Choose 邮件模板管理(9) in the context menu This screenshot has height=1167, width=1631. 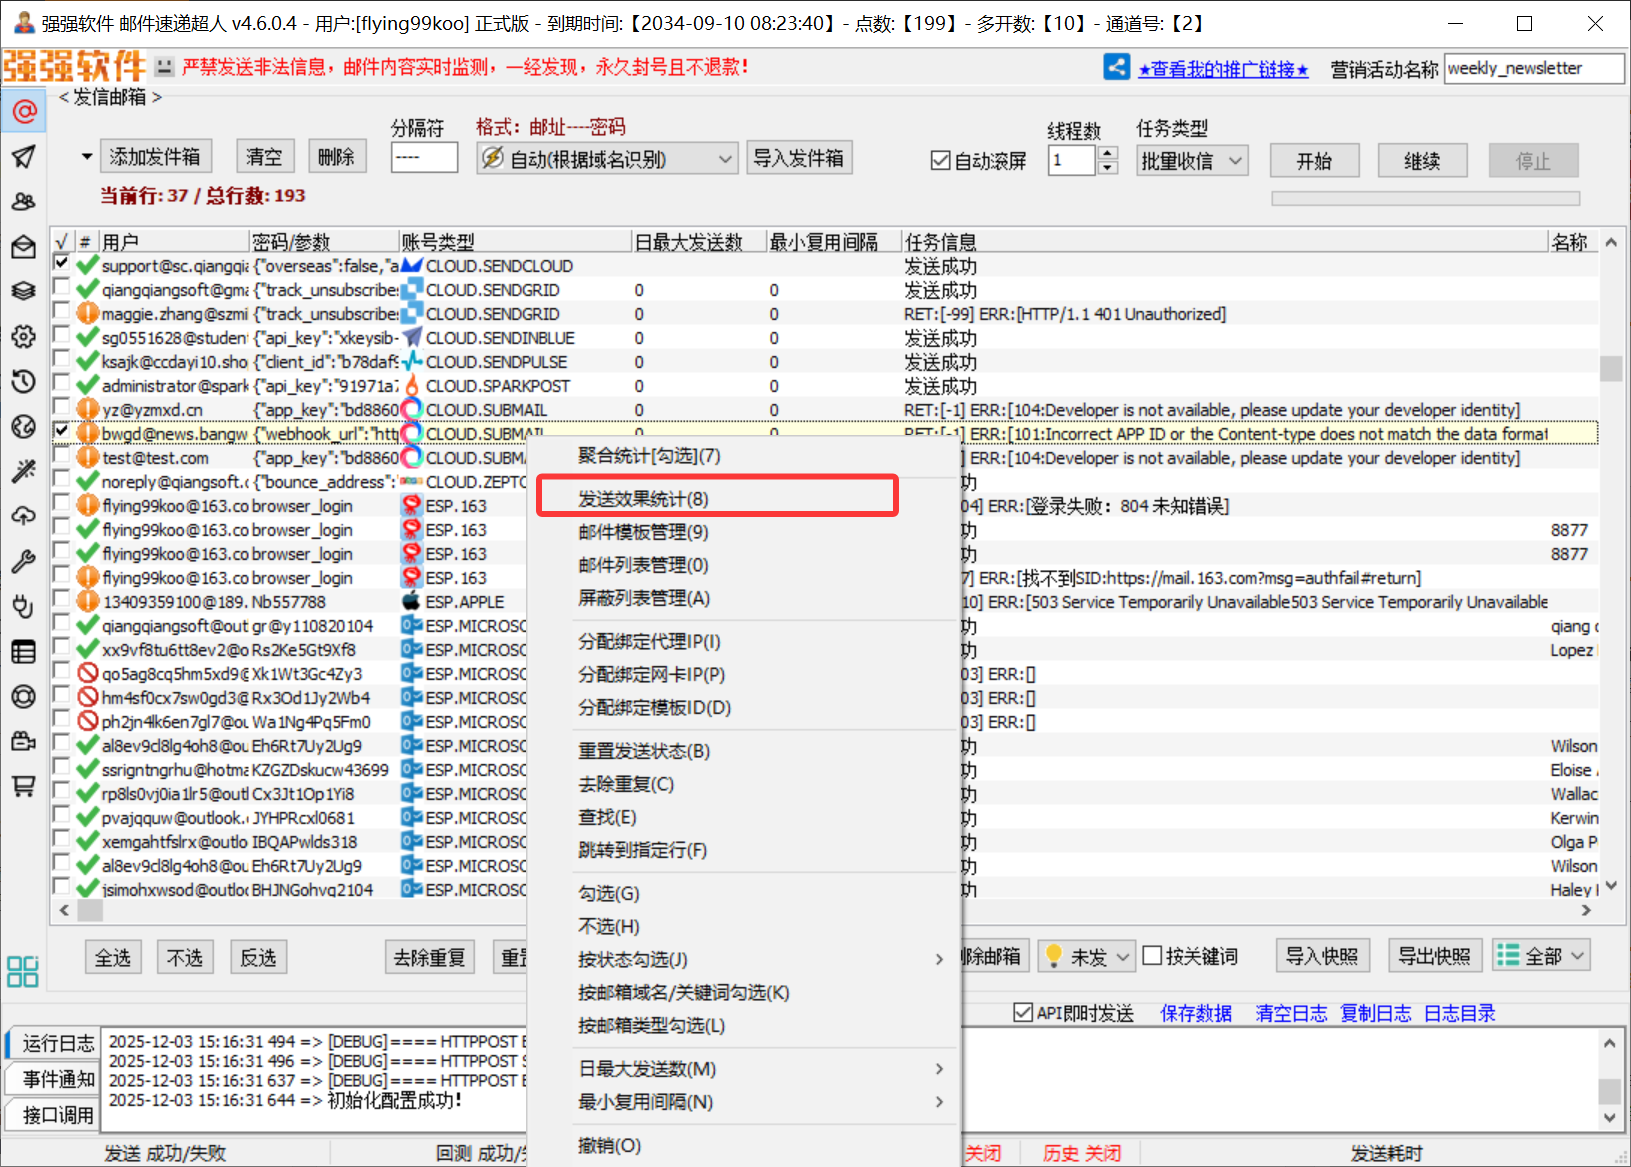(643, 532)
